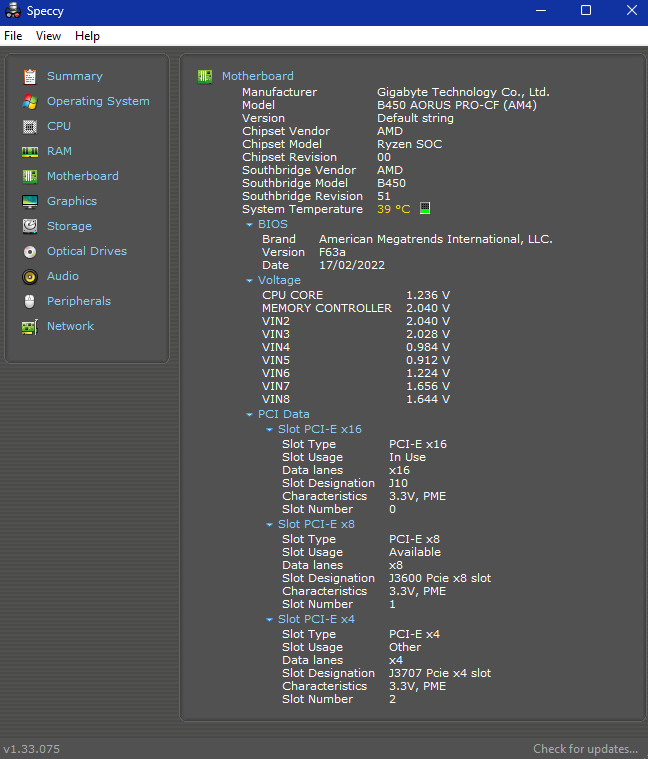648x759 pixels.
Task: Open the Network section
Action: point(70,326)
